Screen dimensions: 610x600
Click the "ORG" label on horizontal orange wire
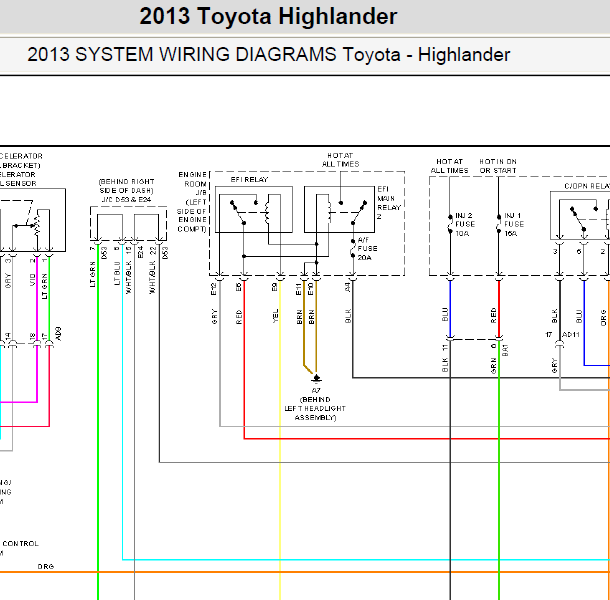pyautogui.click(x=46, y=567)
